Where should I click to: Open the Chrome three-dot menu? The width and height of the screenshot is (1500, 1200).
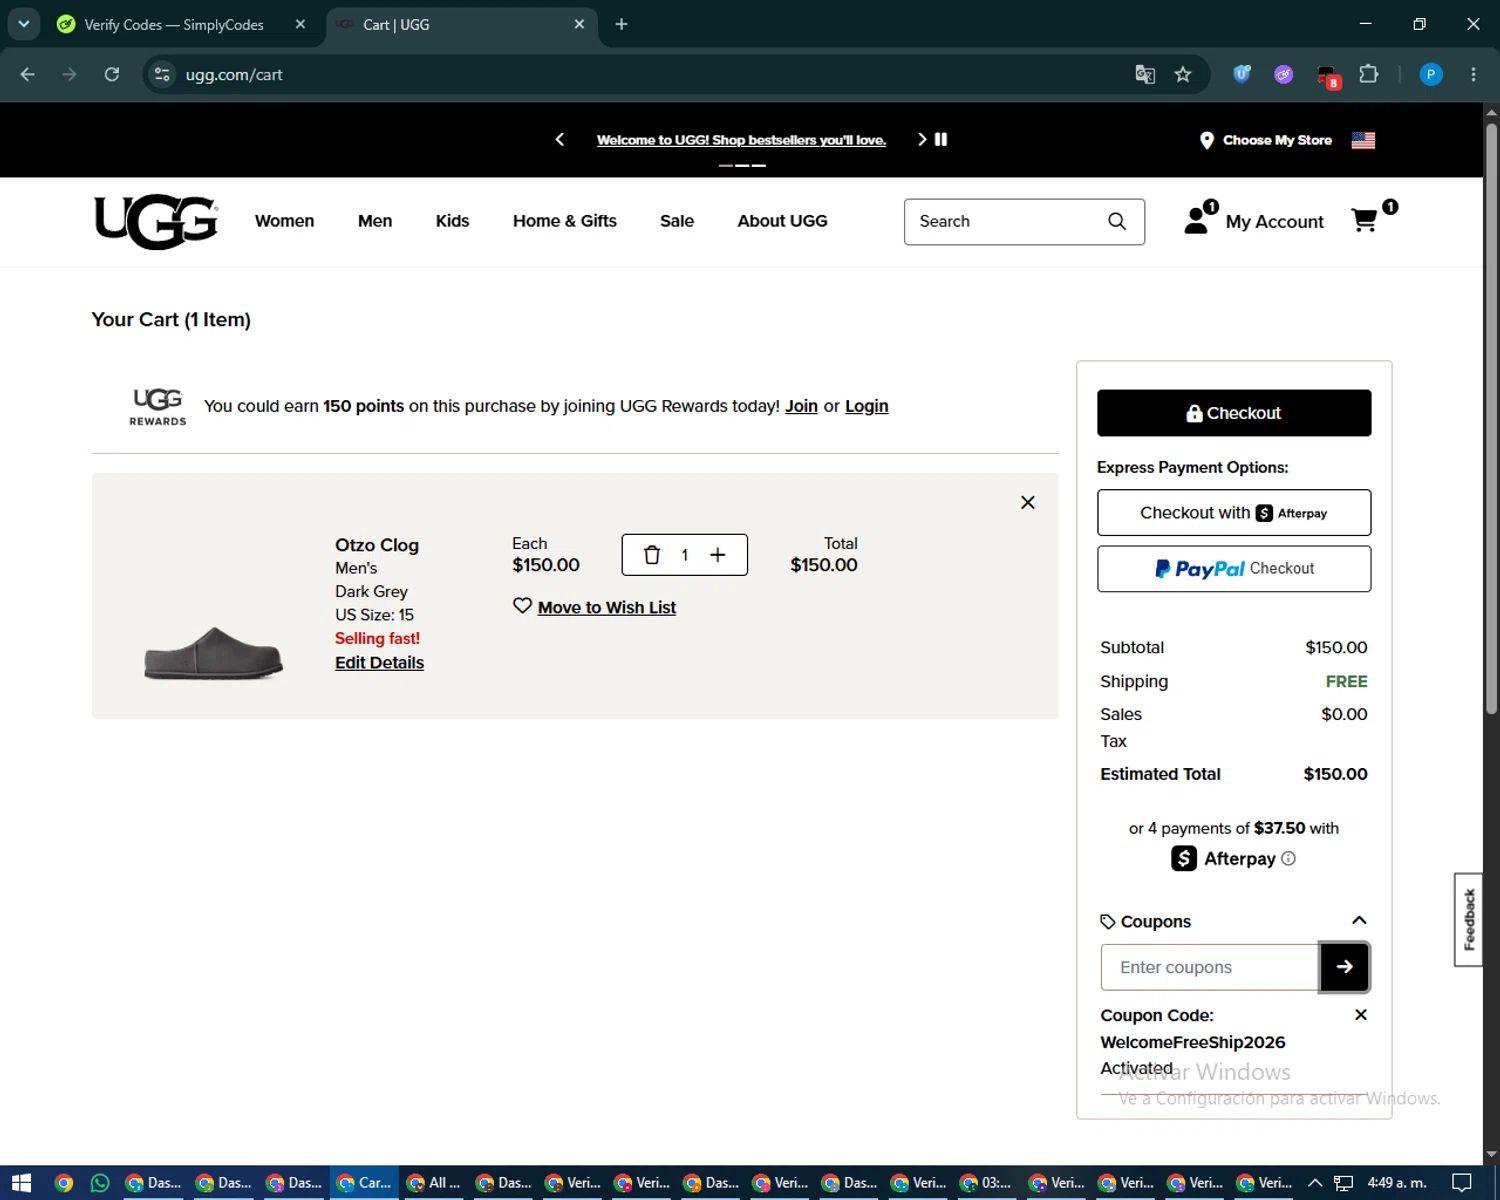[1473, 74]
